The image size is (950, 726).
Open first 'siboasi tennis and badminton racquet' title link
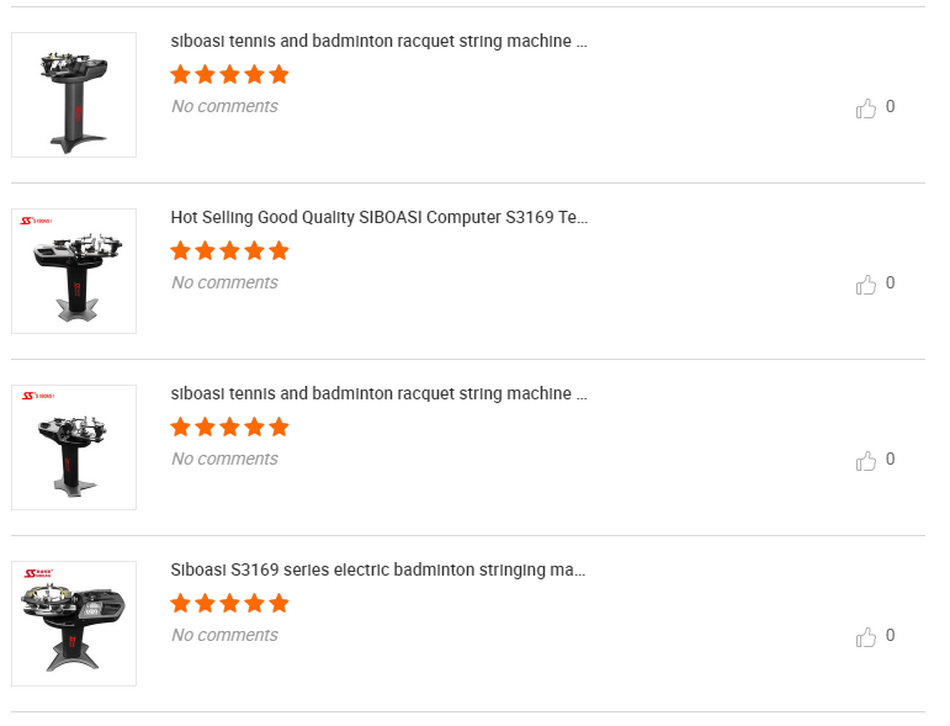[x=379, y=41]
